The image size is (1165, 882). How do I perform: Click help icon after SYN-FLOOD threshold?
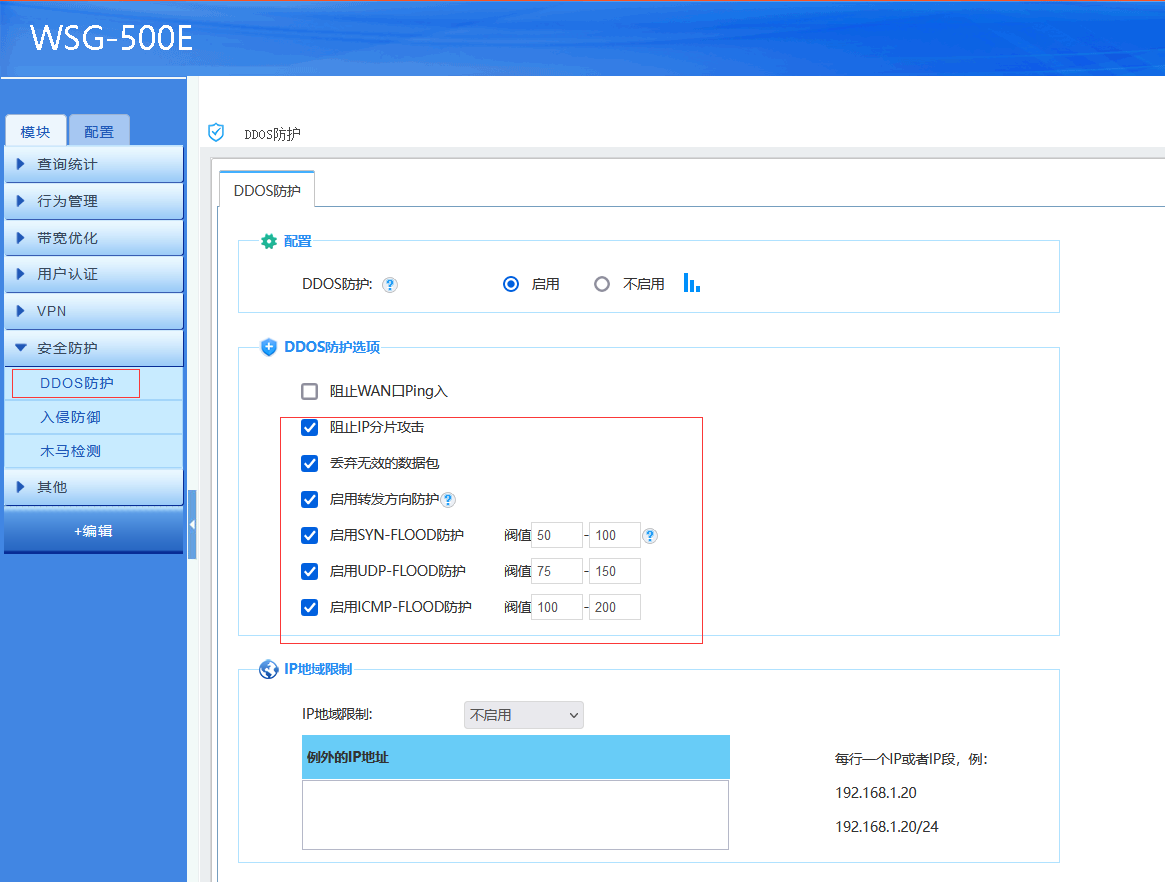(x=650, y=536)
